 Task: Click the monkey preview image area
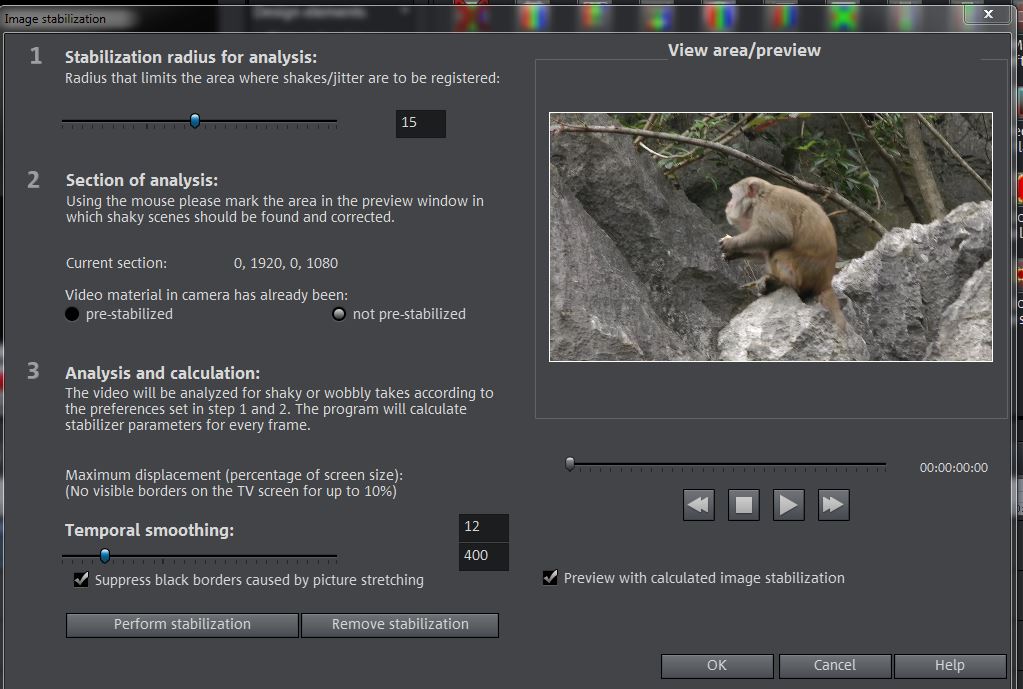770,236
